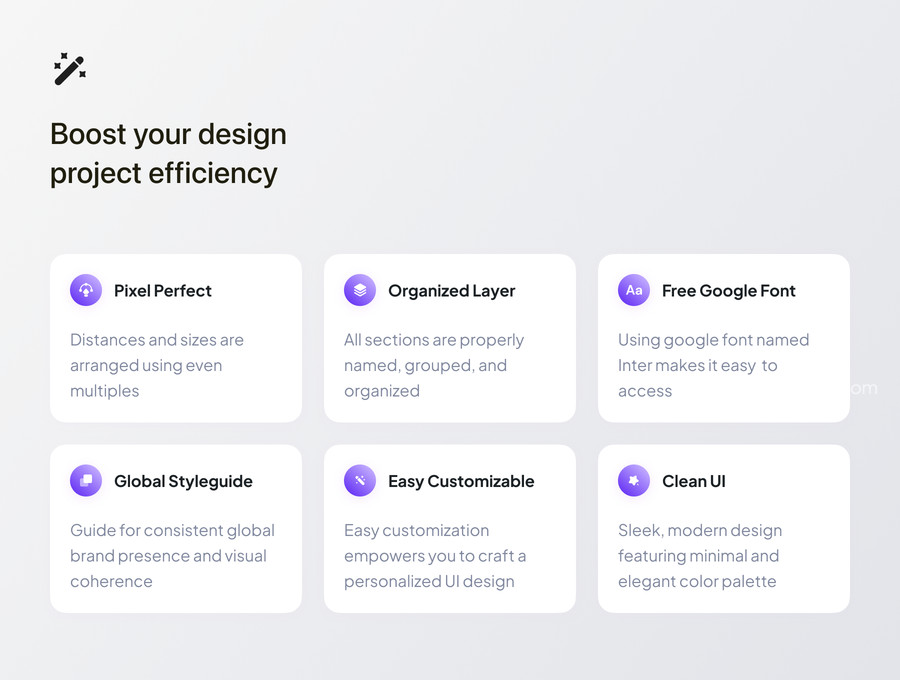Click the Organized Layer stack icon
The width and height of the screenshot is (900, 680).
pyautogui.click(x=360, y=290)
